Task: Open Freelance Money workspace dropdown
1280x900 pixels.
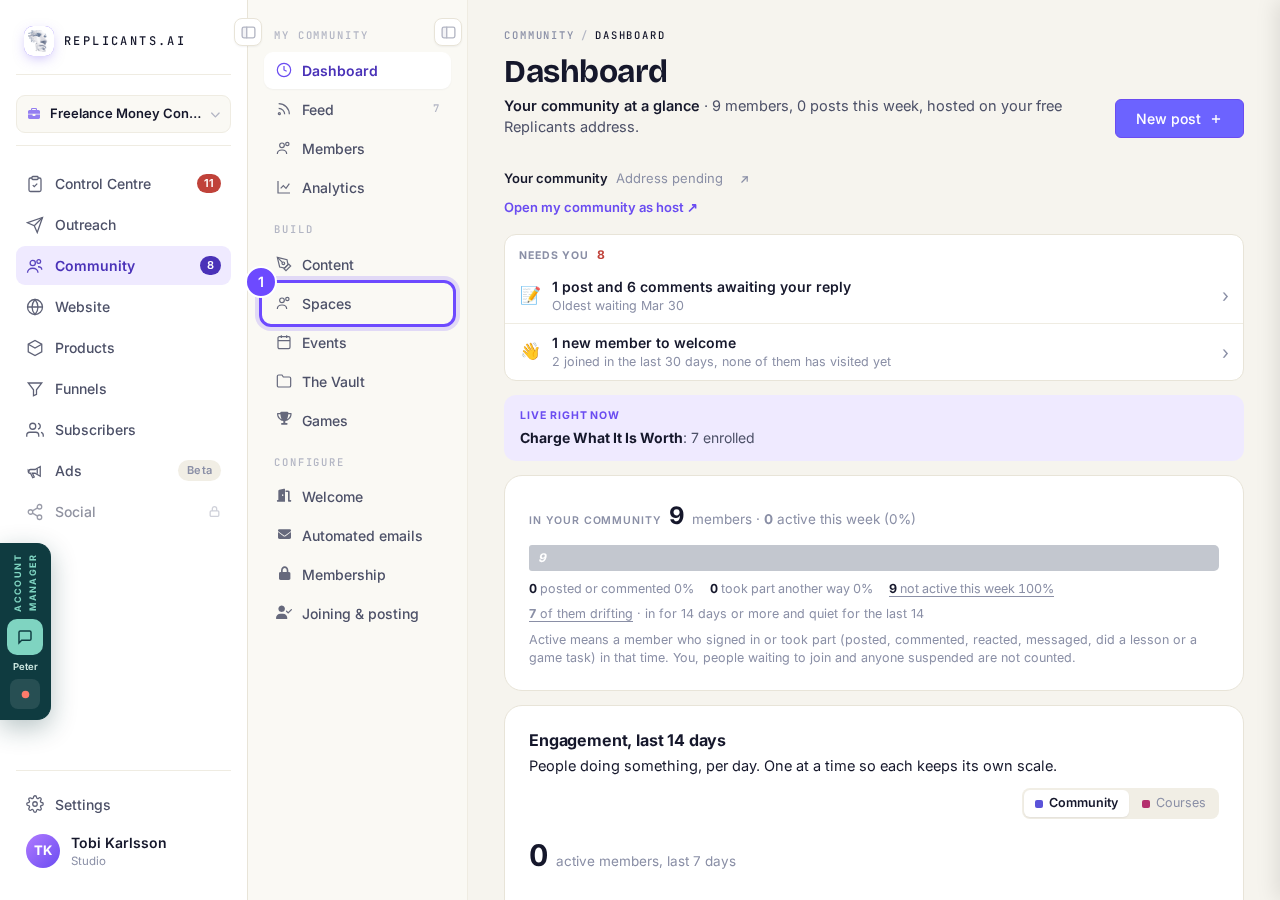Action: pyautogui.click(x=123, y=114)
